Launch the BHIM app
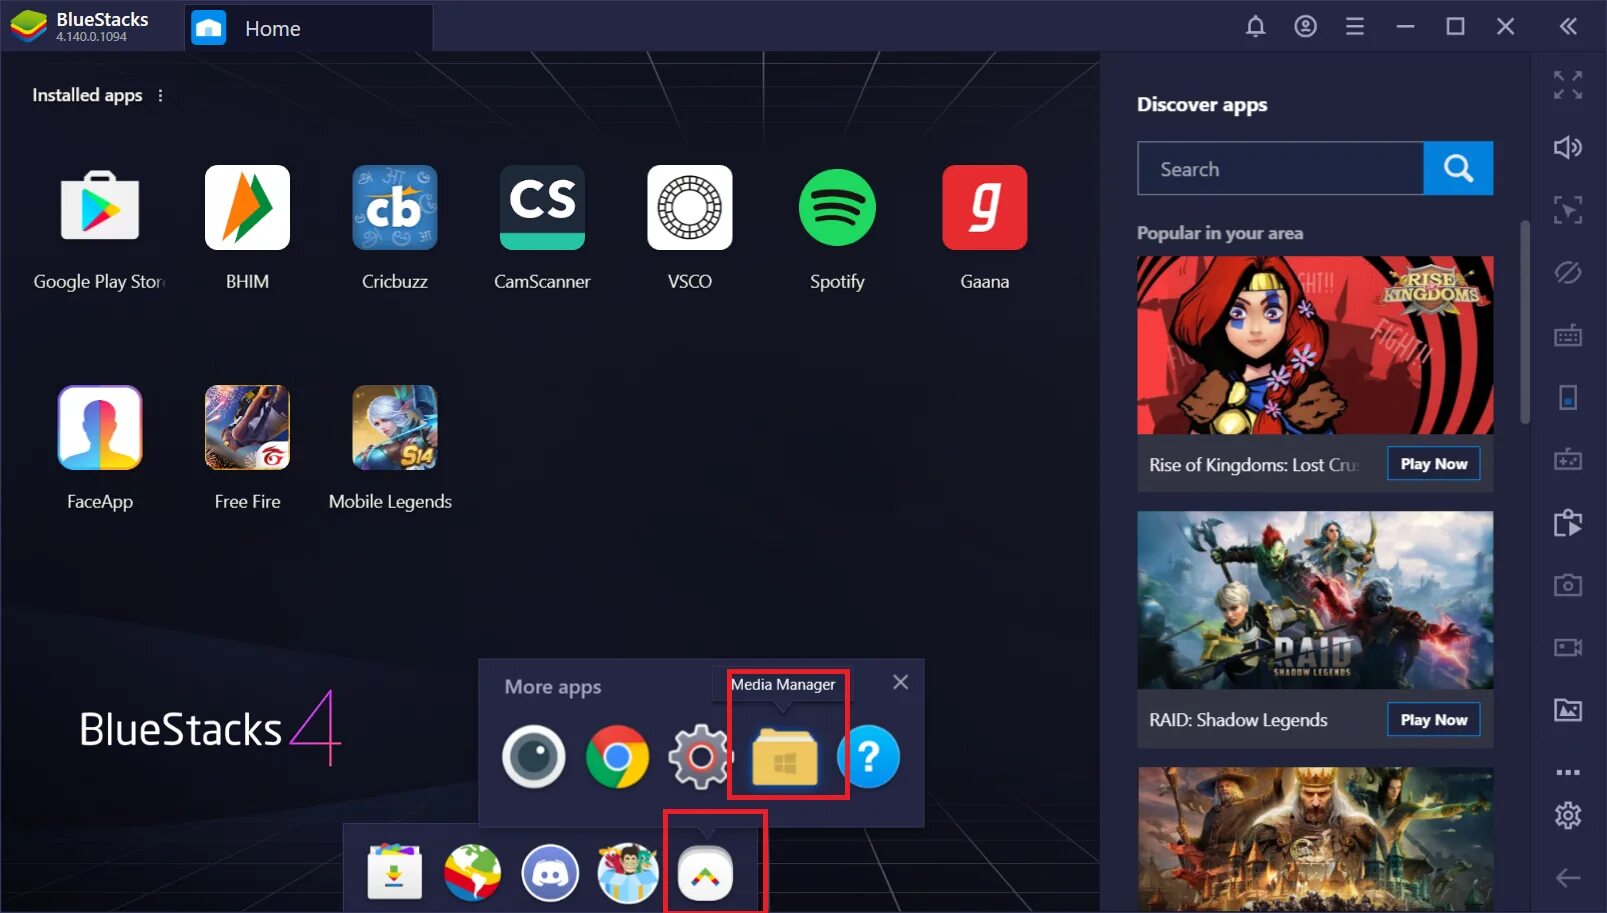1607x913 pixels. click(247, 208)
